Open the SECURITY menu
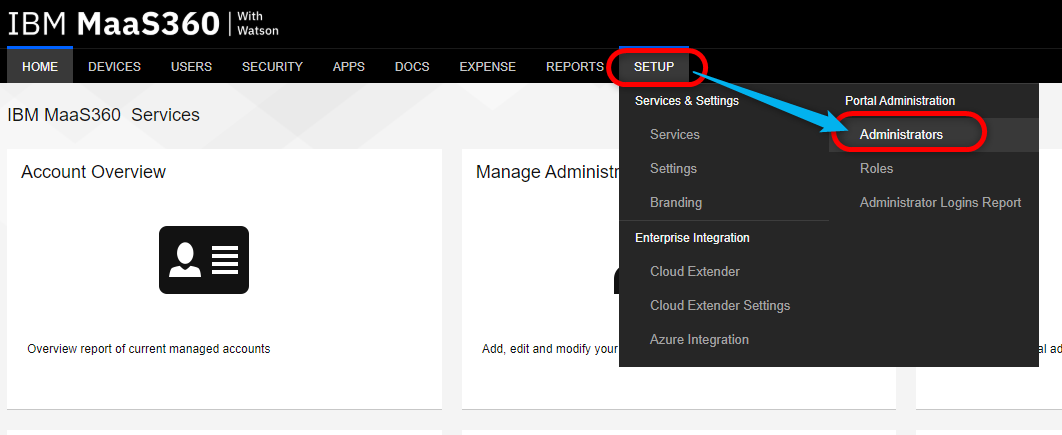 tap(272, 66)
